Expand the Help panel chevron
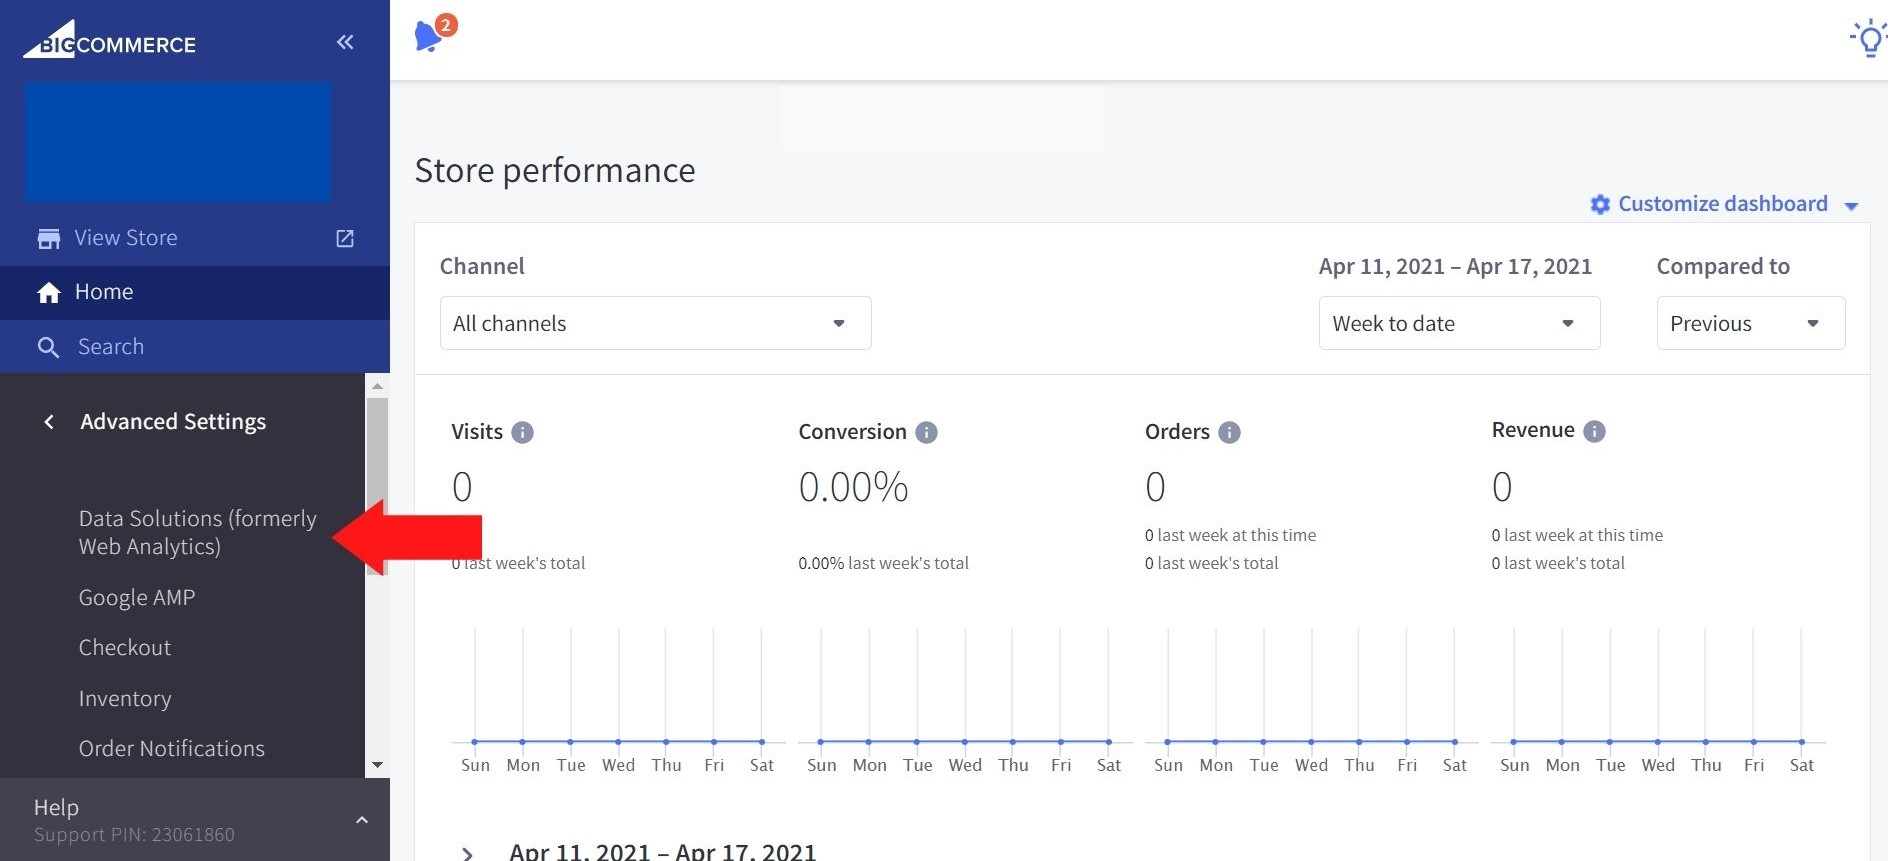 point(362,820)
